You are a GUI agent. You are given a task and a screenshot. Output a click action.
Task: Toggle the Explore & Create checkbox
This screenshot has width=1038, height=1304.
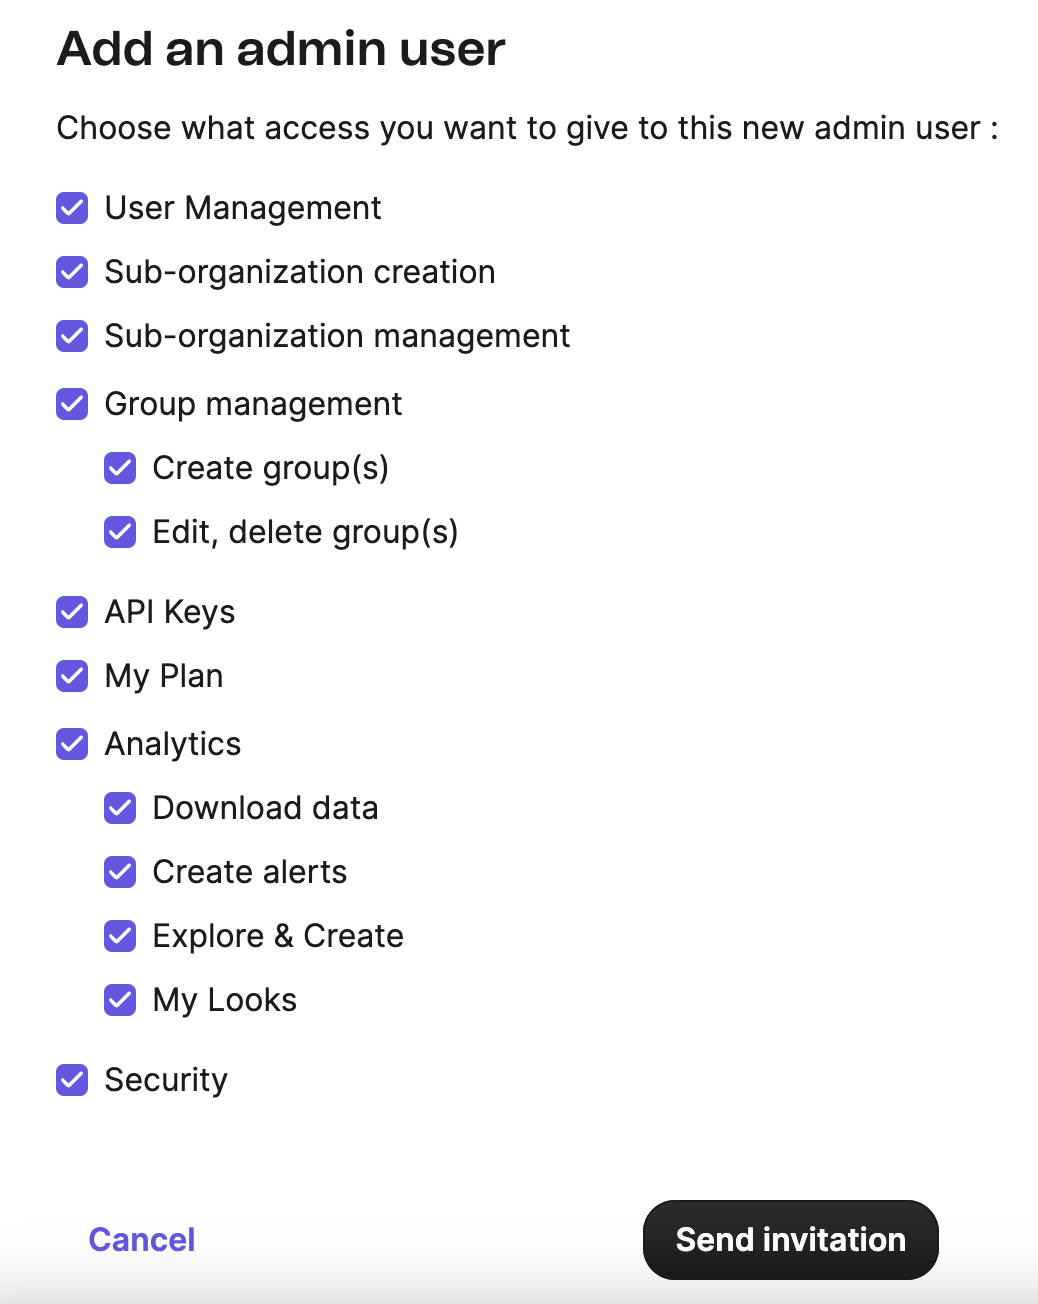(x=120, y=936)
